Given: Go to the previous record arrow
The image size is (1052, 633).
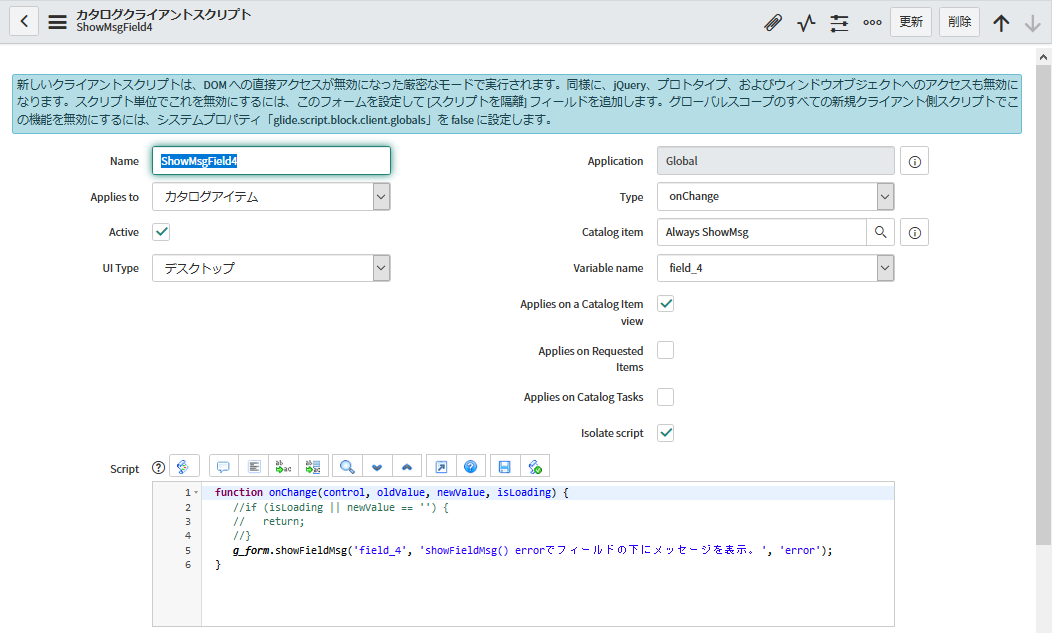Looking at the screenshot, I should click(1001, 23).
